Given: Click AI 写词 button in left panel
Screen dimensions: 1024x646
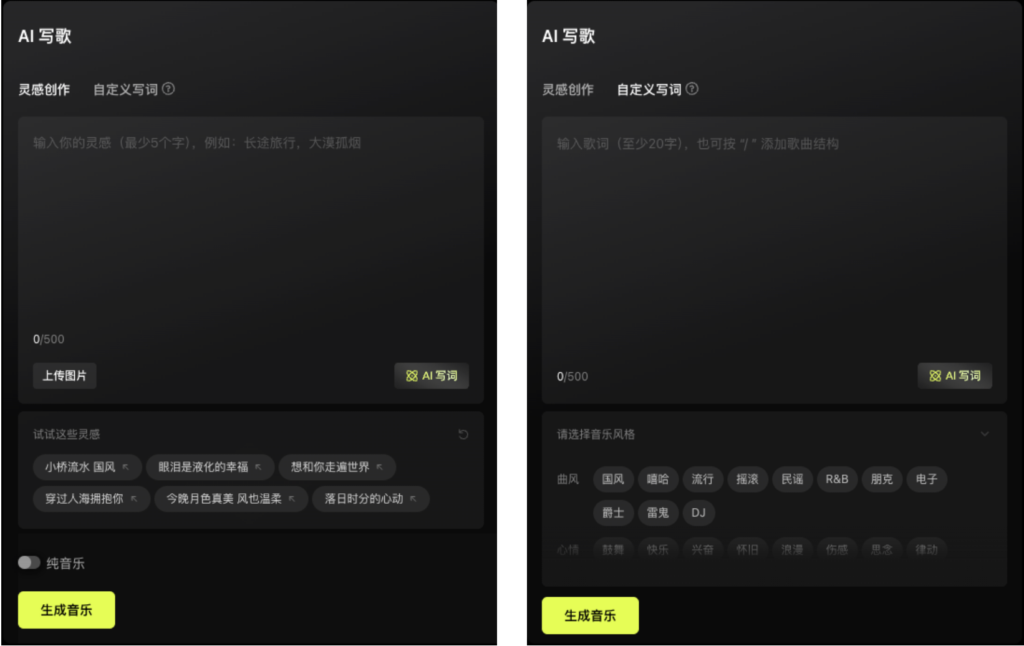Looking at the screenshot, I should pyautogui.click(x=432, y=376).
